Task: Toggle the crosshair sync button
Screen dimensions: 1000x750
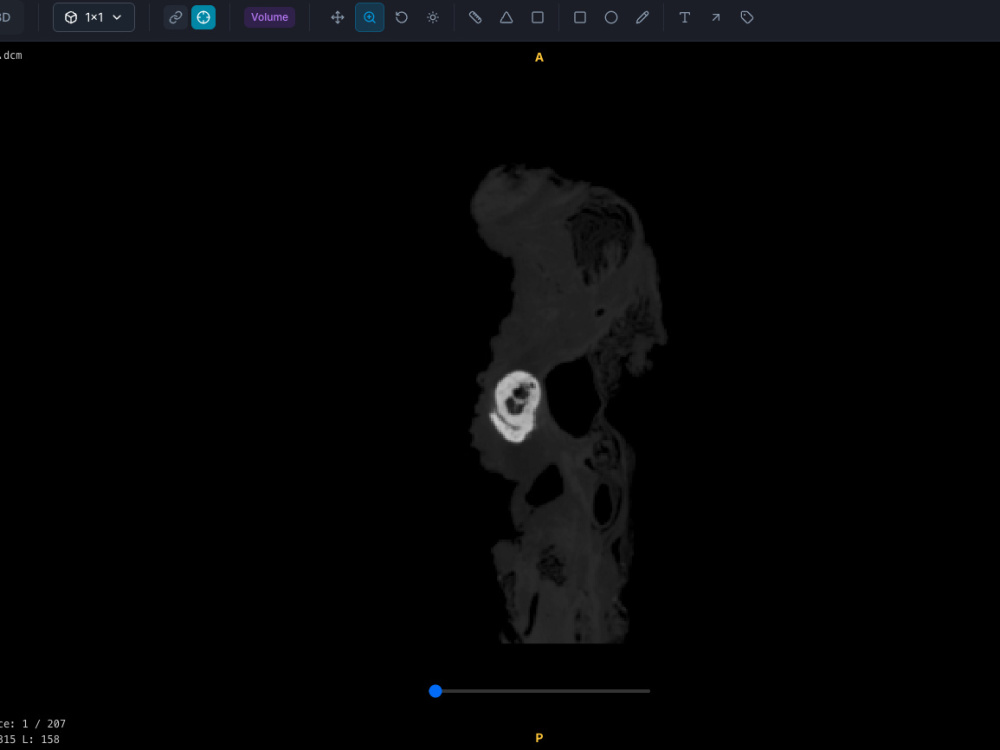Action: pyautogui.click(x=203, y=17)
